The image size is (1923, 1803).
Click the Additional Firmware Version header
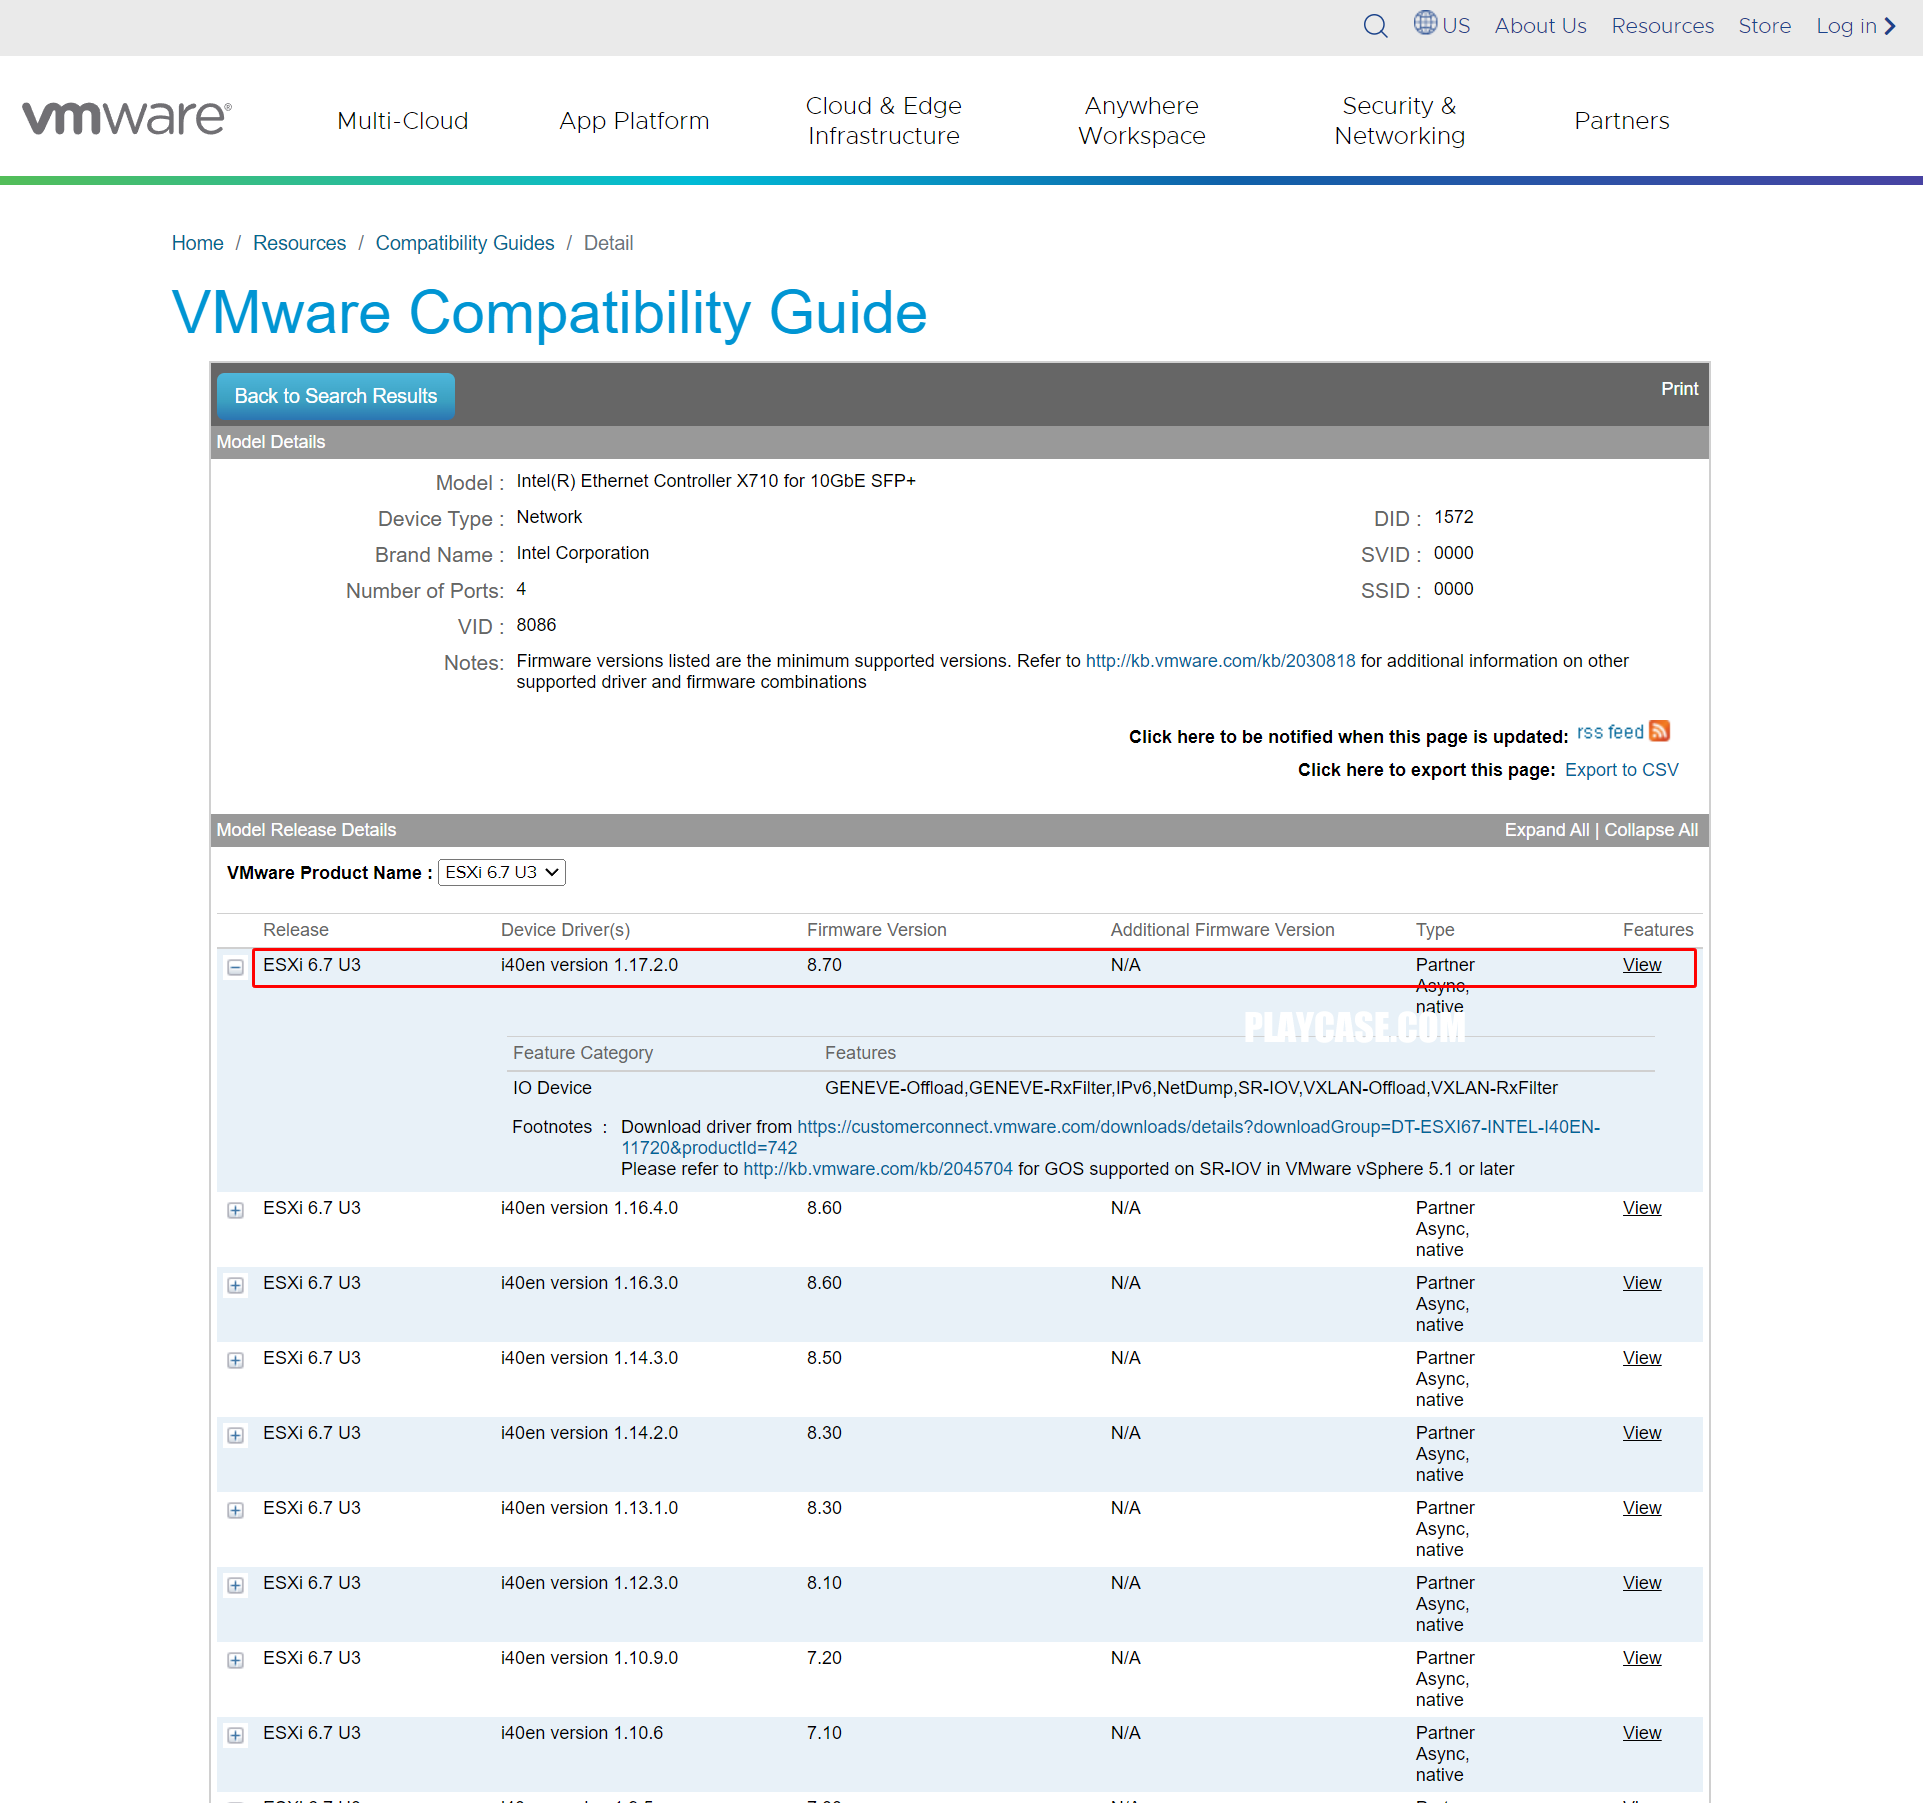click(x=1222, y=930)
